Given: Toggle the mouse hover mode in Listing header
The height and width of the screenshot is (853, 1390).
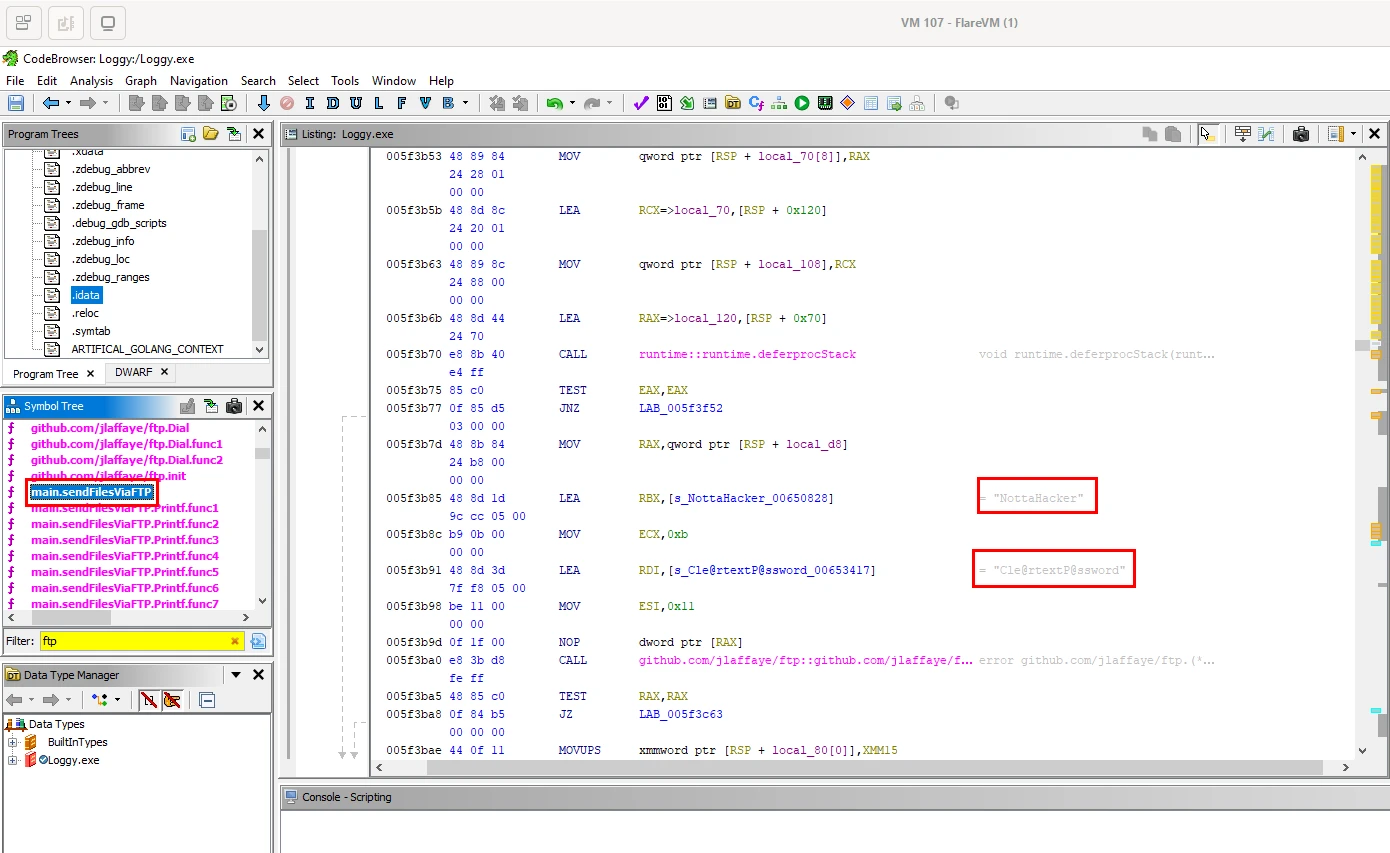Looking at the screenshot, I should [1208, 134].
